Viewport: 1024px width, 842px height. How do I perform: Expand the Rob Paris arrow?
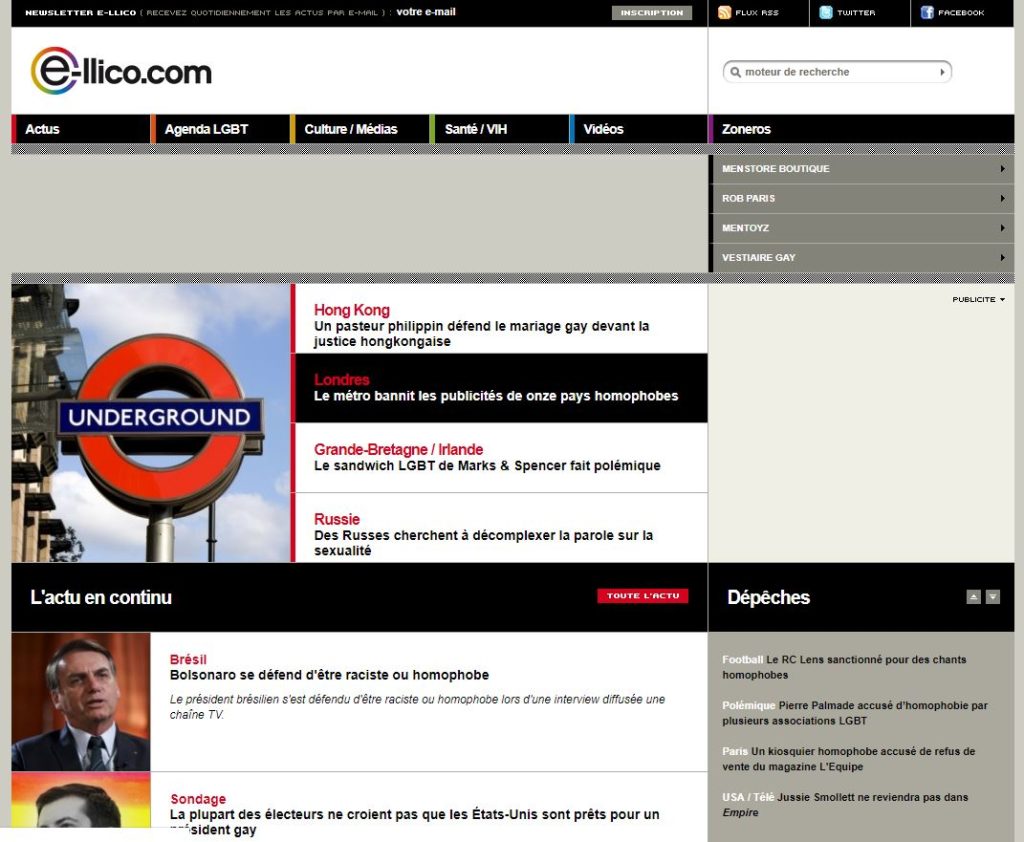click(1002, 198)
